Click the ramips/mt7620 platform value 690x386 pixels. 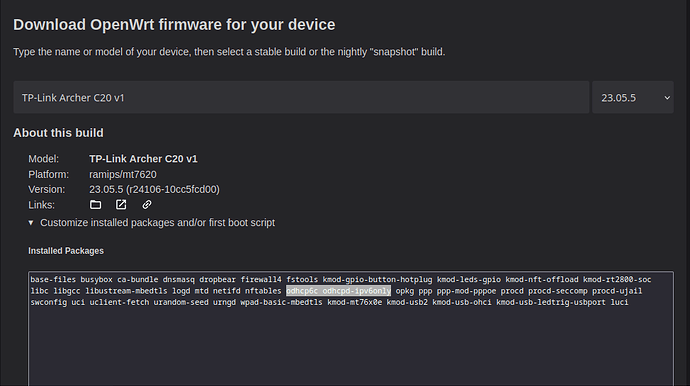[123, 174]
